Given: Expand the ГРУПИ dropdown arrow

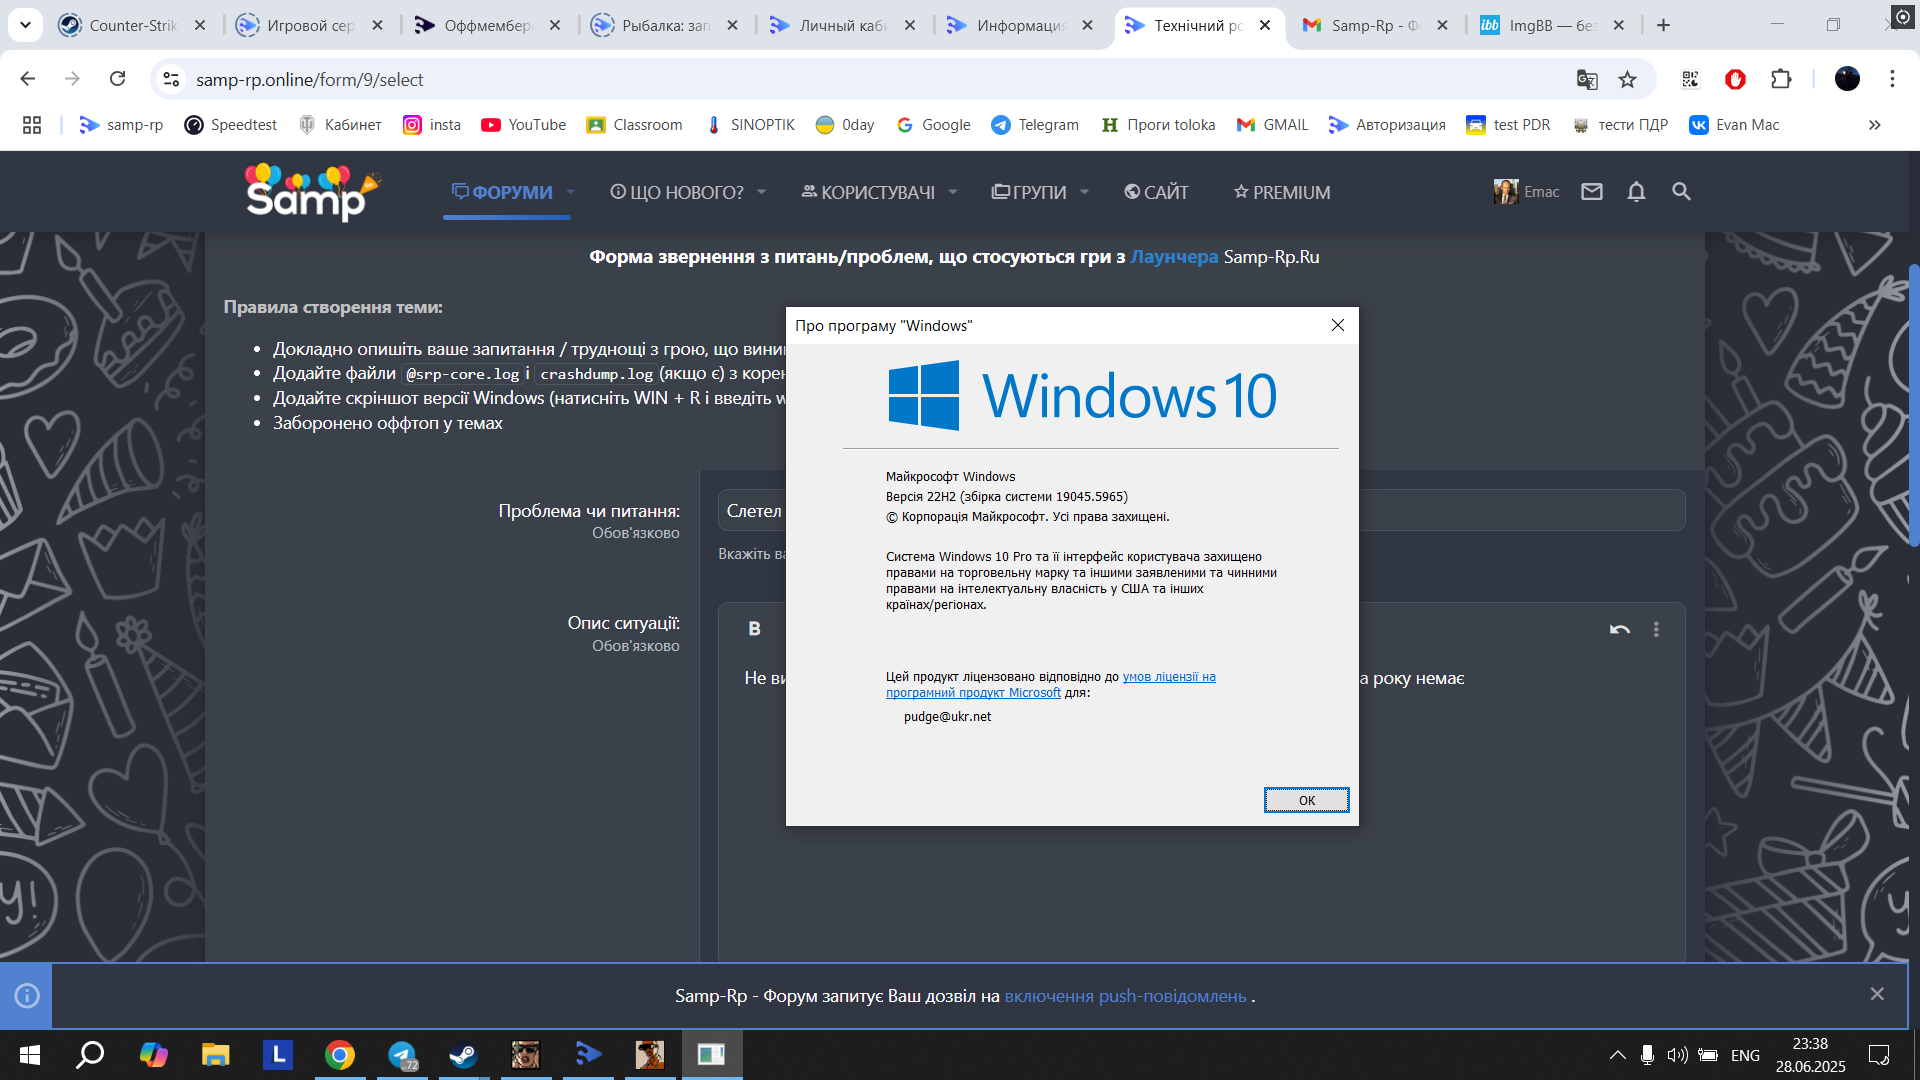Looking at the screenshot, I should pos(1084,192).
